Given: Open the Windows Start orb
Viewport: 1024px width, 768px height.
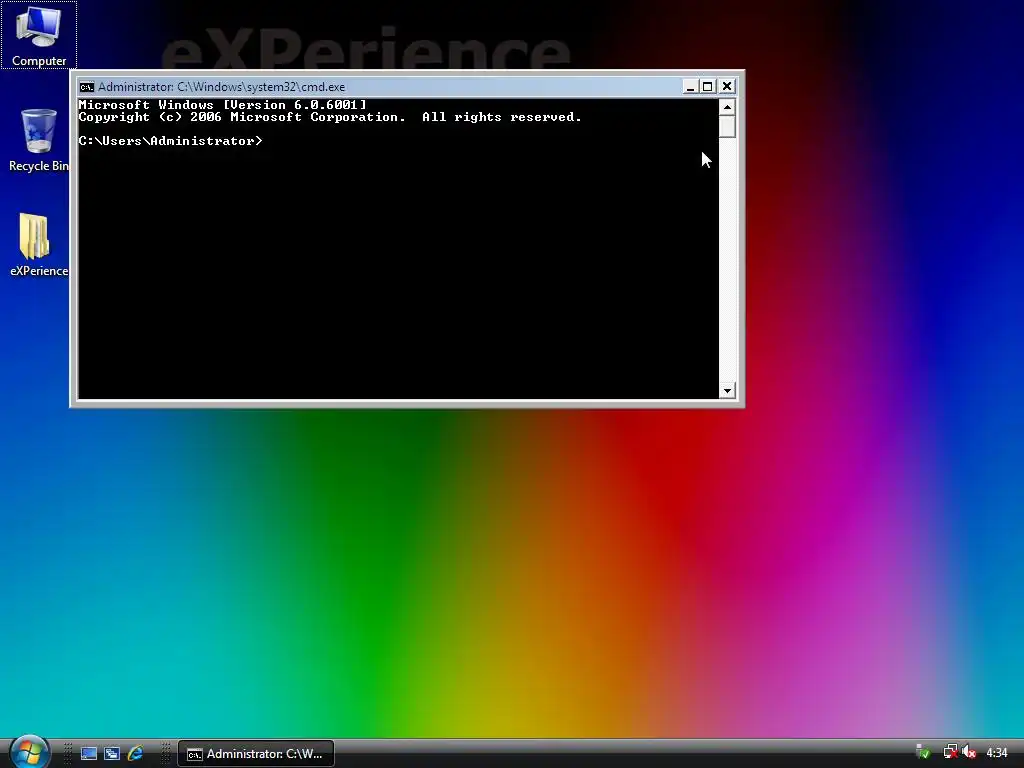Looking at the screenshot, I should 29,752.
